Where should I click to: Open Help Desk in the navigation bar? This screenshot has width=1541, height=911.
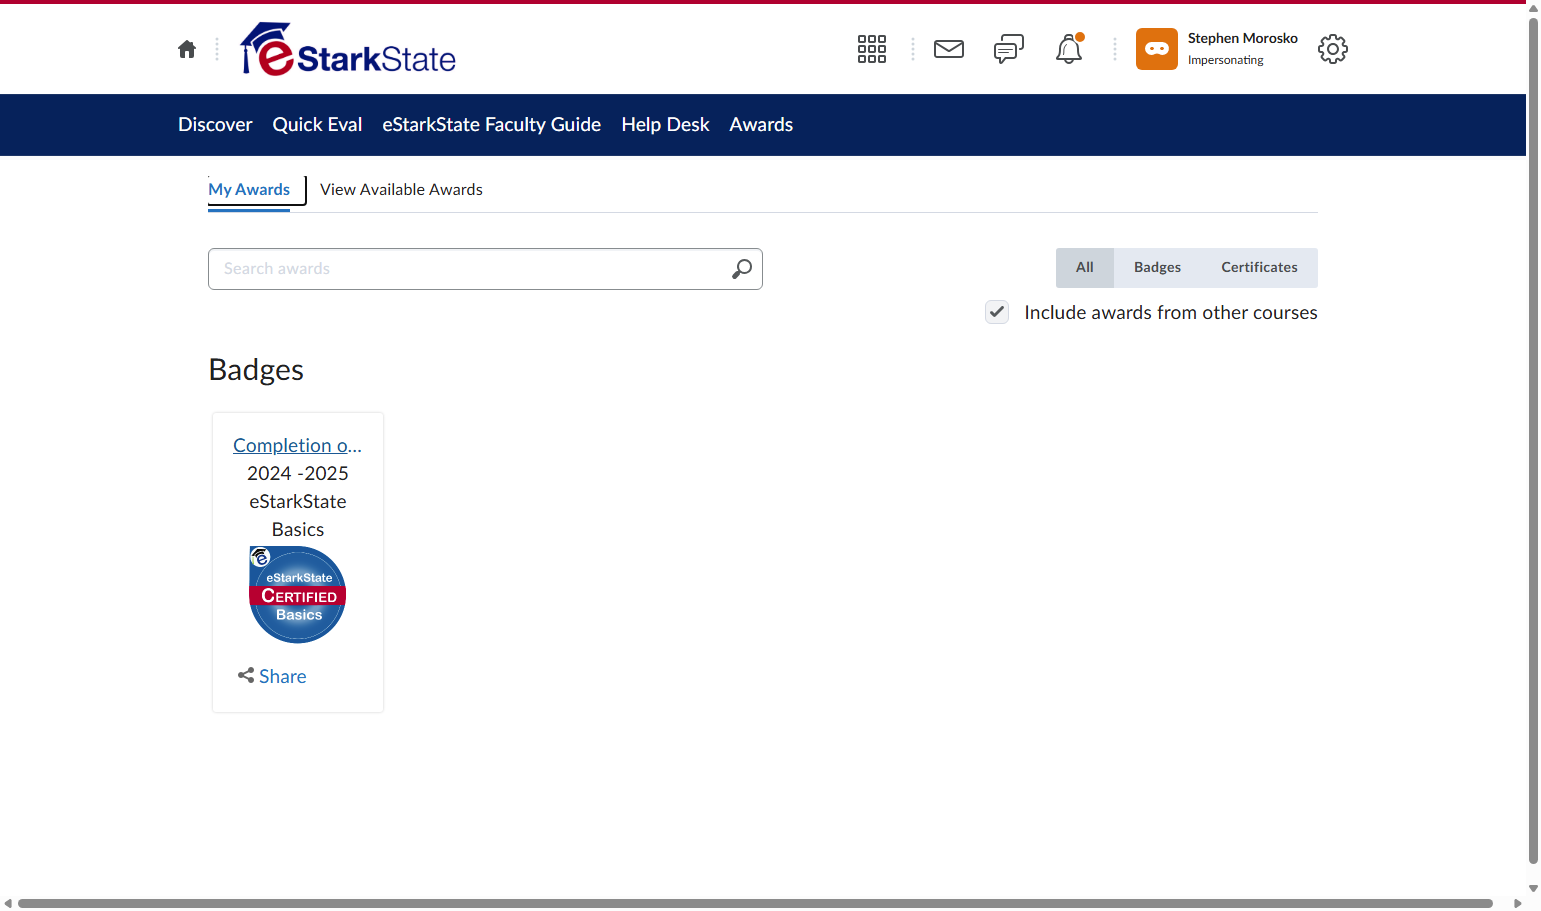click(x=665, y=125)
